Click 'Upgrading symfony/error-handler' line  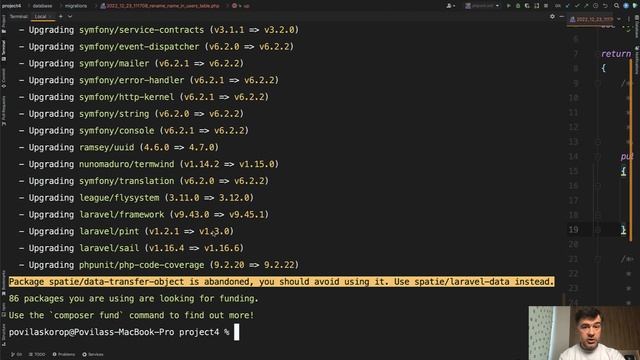tap(149, 80)
